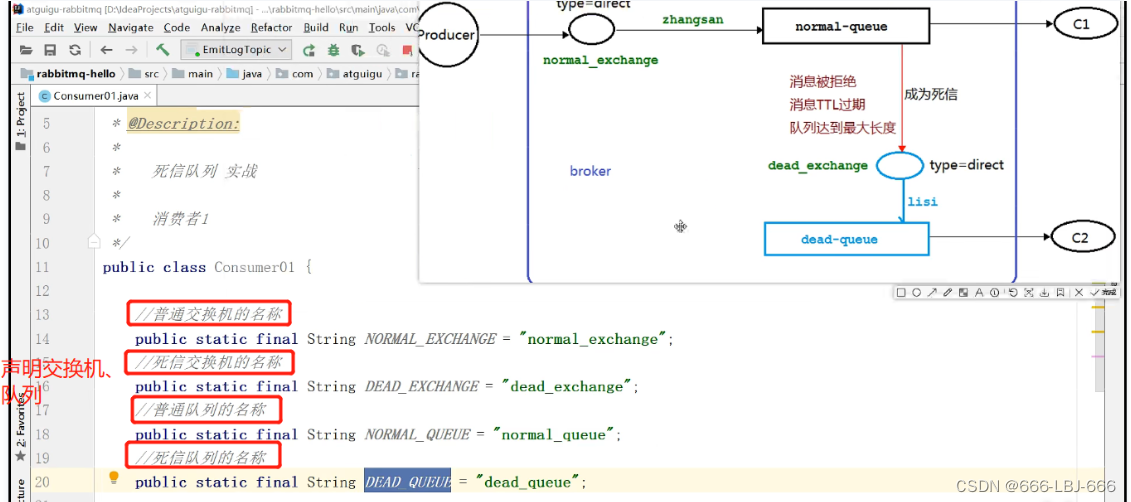Screen dimensions: 1131x502
Task: Click the normal-queue box in diagram
Action: pyautogui.click(x=846, y=27)
